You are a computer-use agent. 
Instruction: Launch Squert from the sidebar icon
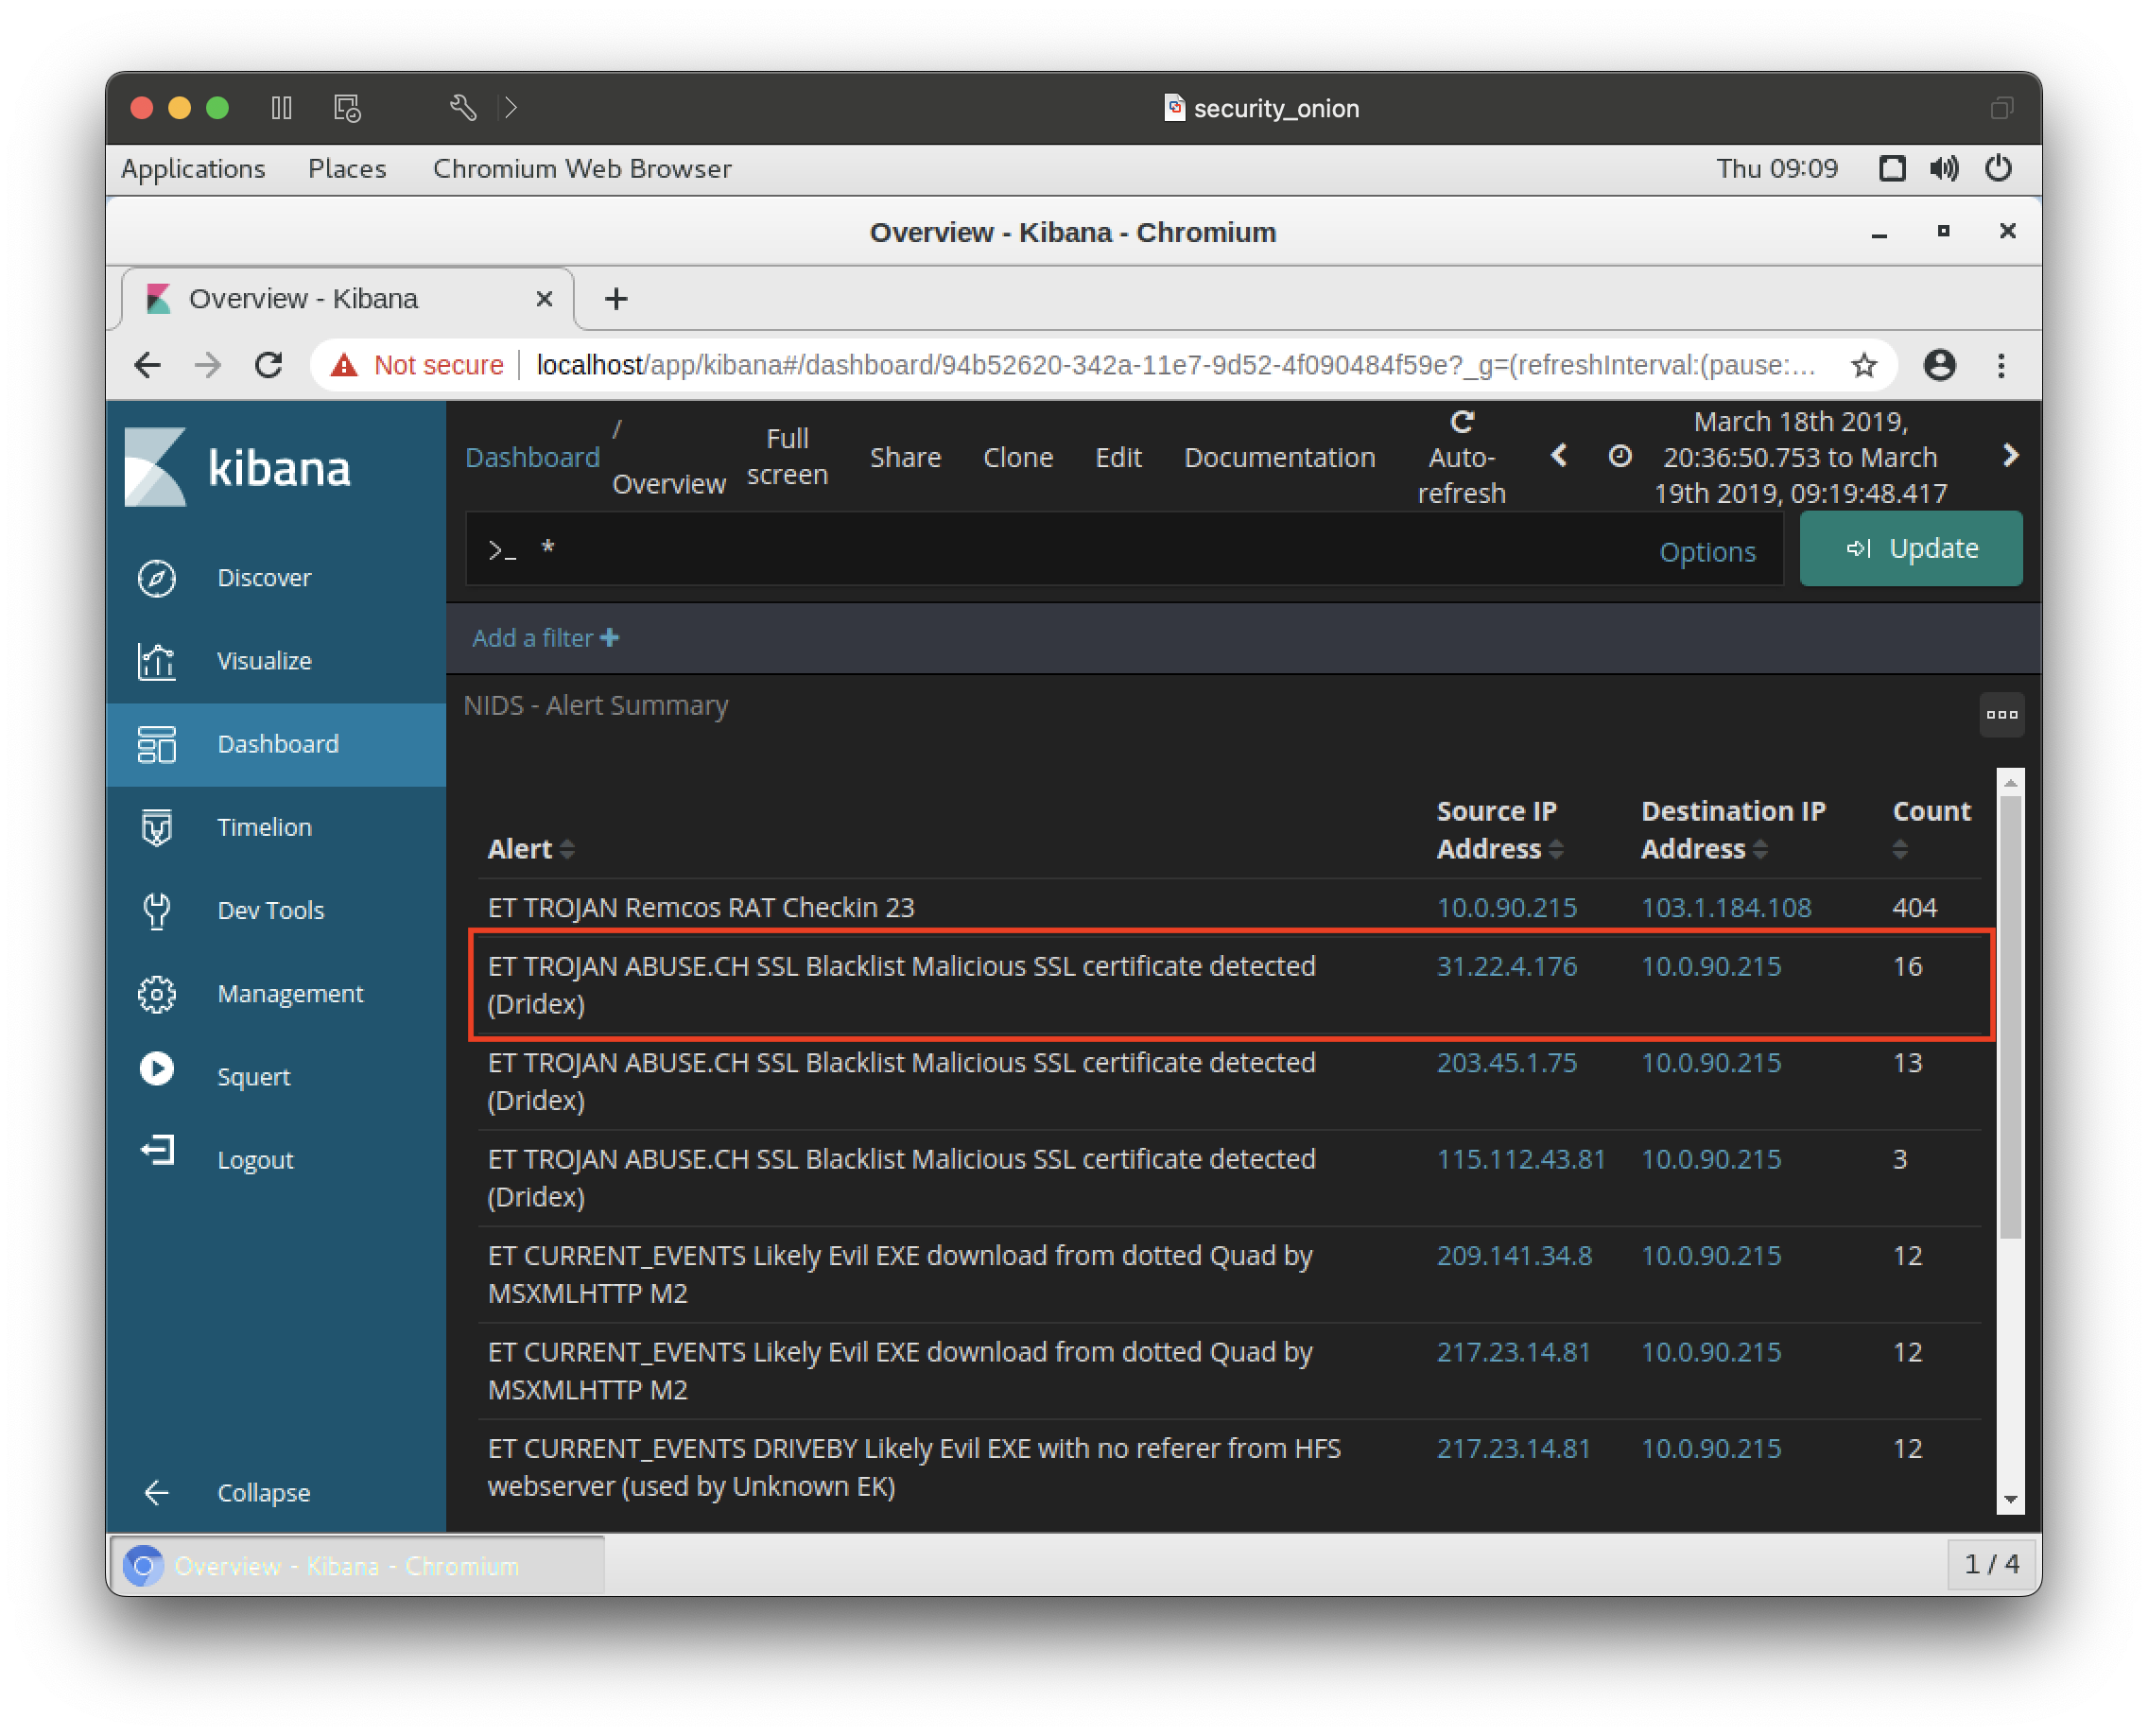(157, 1069)
